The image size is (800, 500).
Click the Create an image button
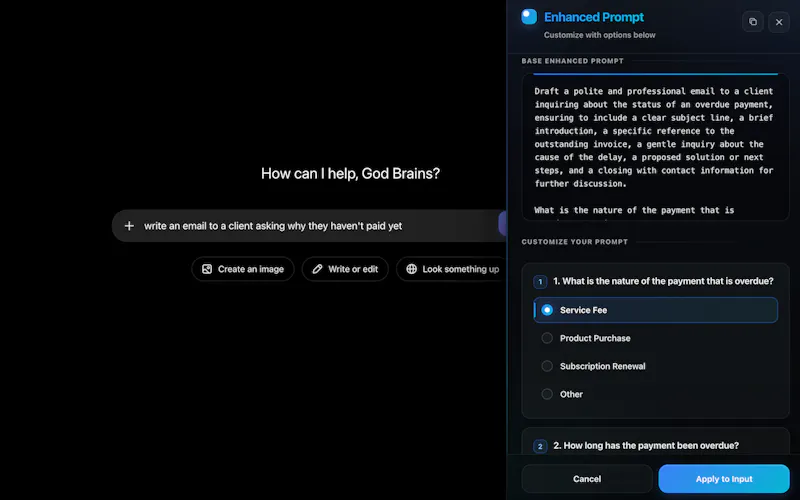[243, 269]
